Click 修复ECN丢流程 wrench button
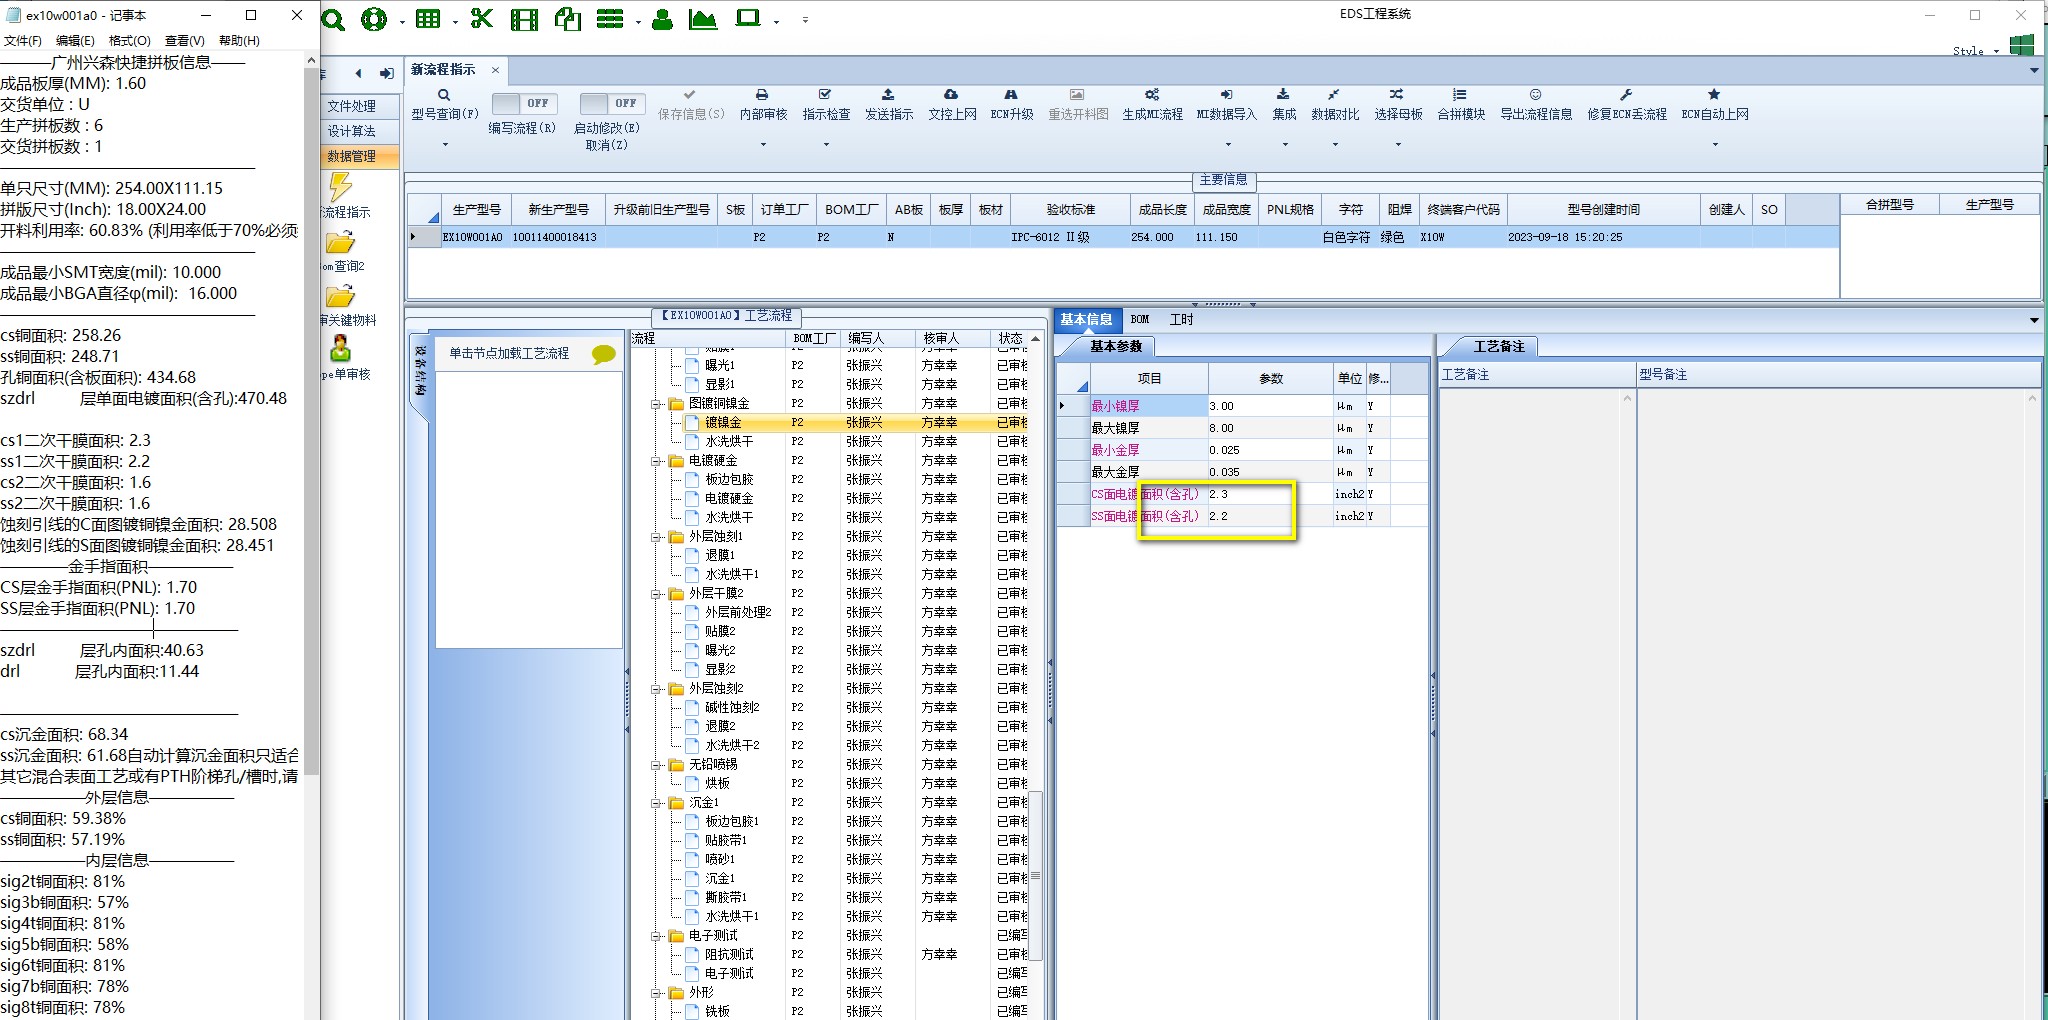Viewport: 2048px width, 1020px height. coord(1627,105)
